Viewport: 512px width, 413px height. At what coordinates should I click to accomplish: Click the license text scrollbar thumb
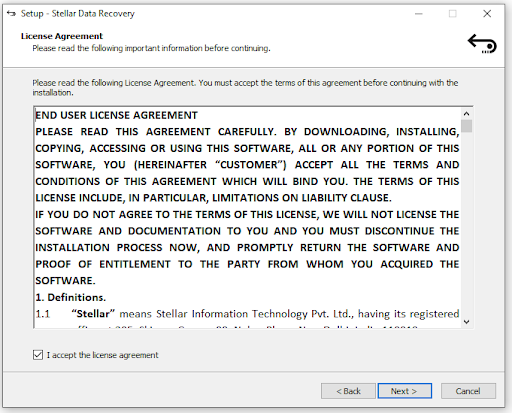click(x=467, y=126)
